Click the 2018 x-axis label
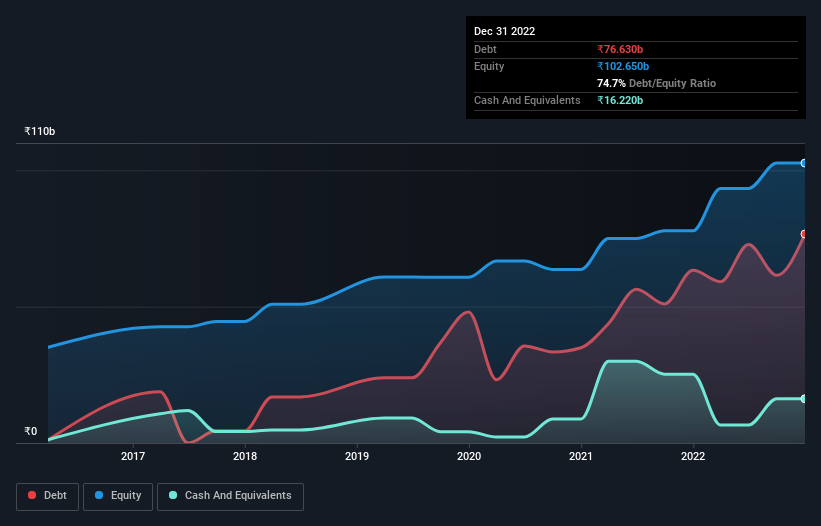The width and height of the screenshot is (821, 526). point(245,456)
